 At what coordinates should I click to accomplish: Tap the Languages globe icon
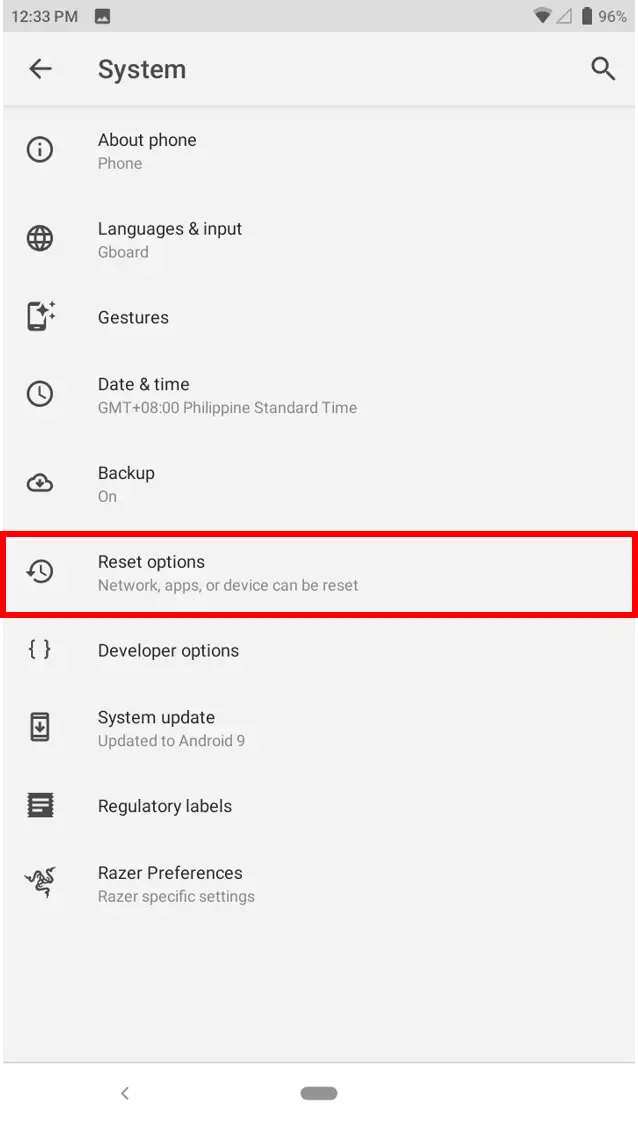(x=40, y=239)
